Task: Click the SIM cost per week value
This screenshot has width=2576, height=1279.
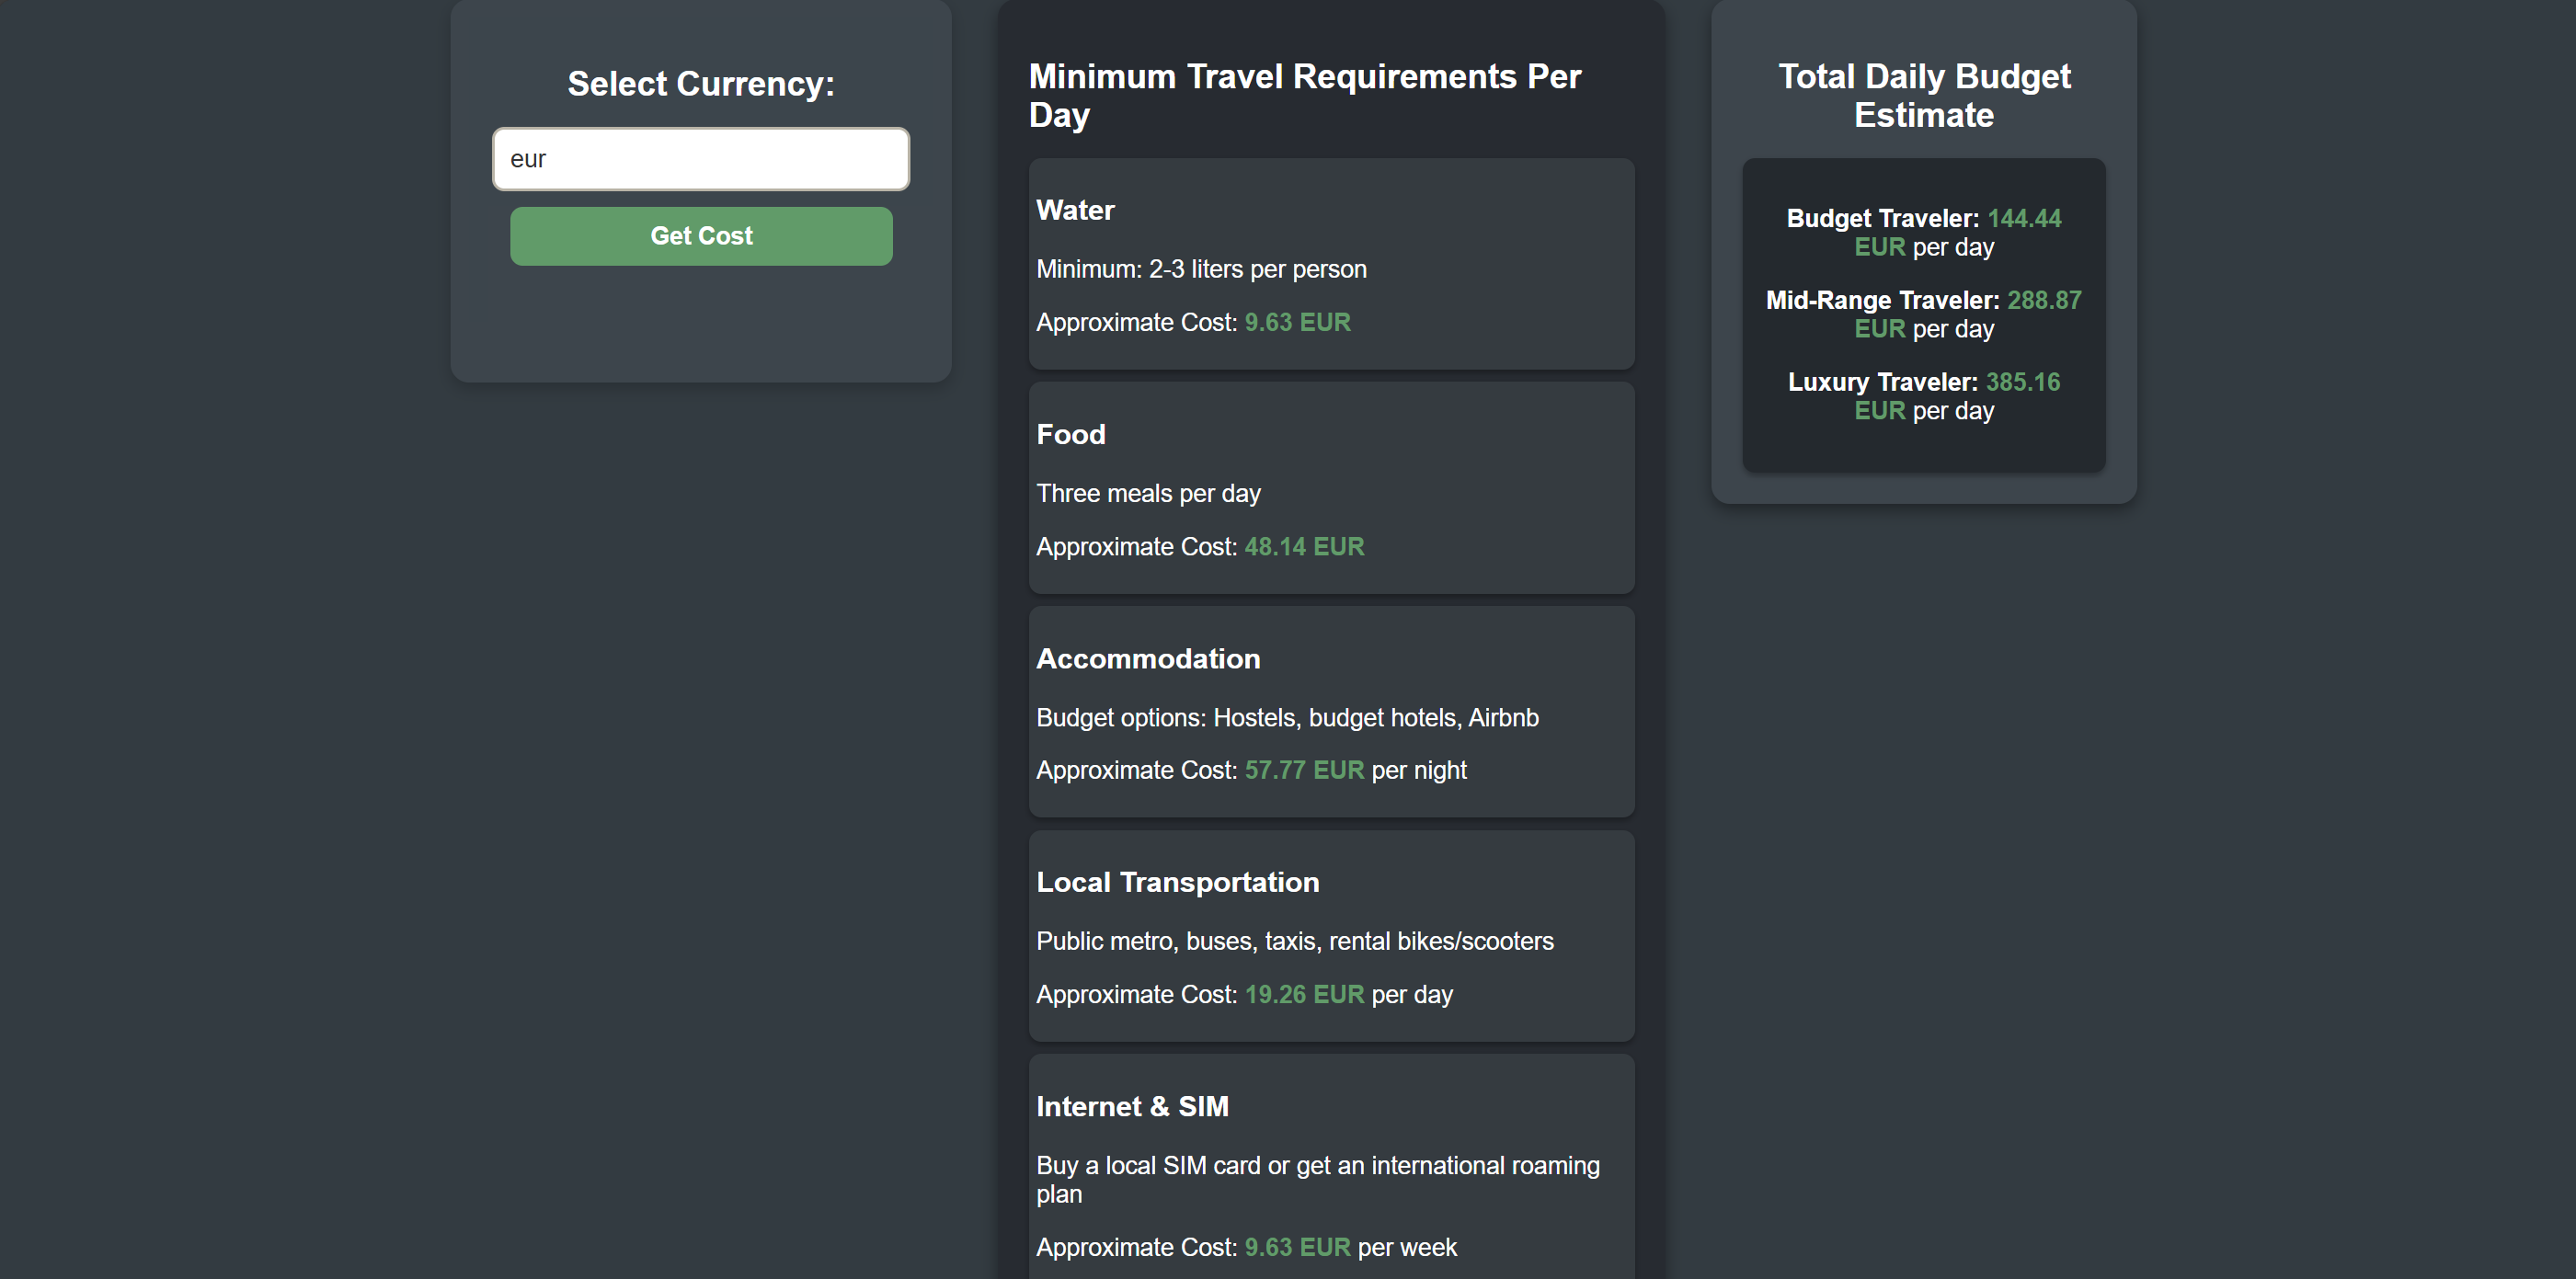Action: (x=1296, y=1248)
